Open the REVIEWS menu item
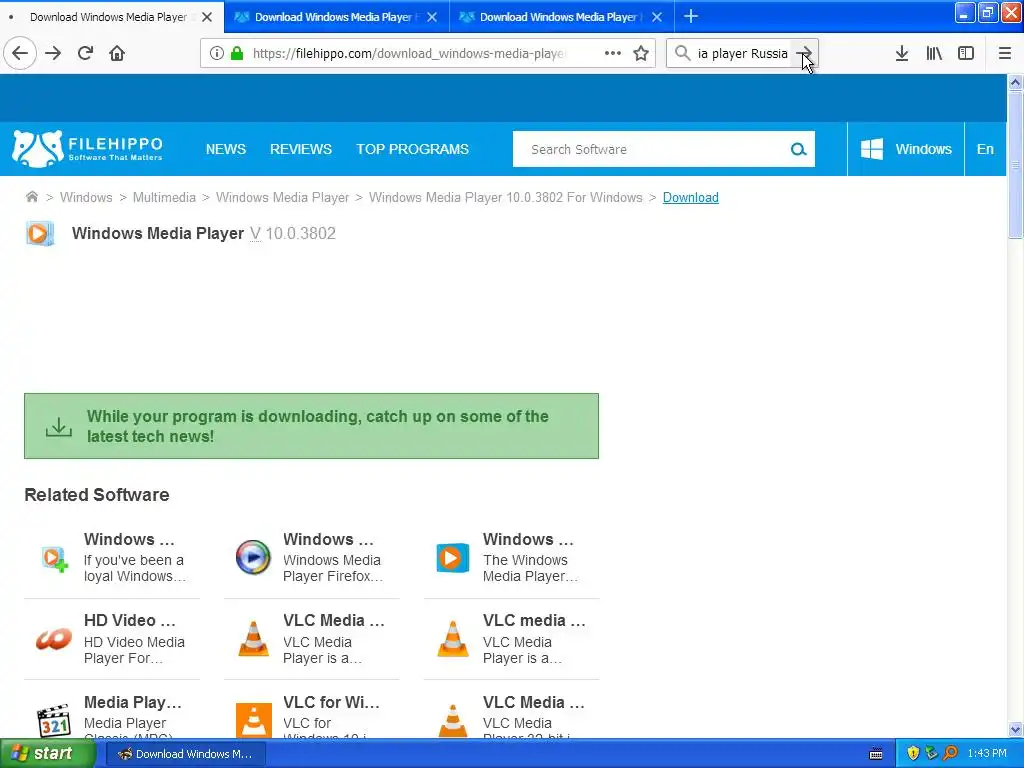 (x=301, y=149)
